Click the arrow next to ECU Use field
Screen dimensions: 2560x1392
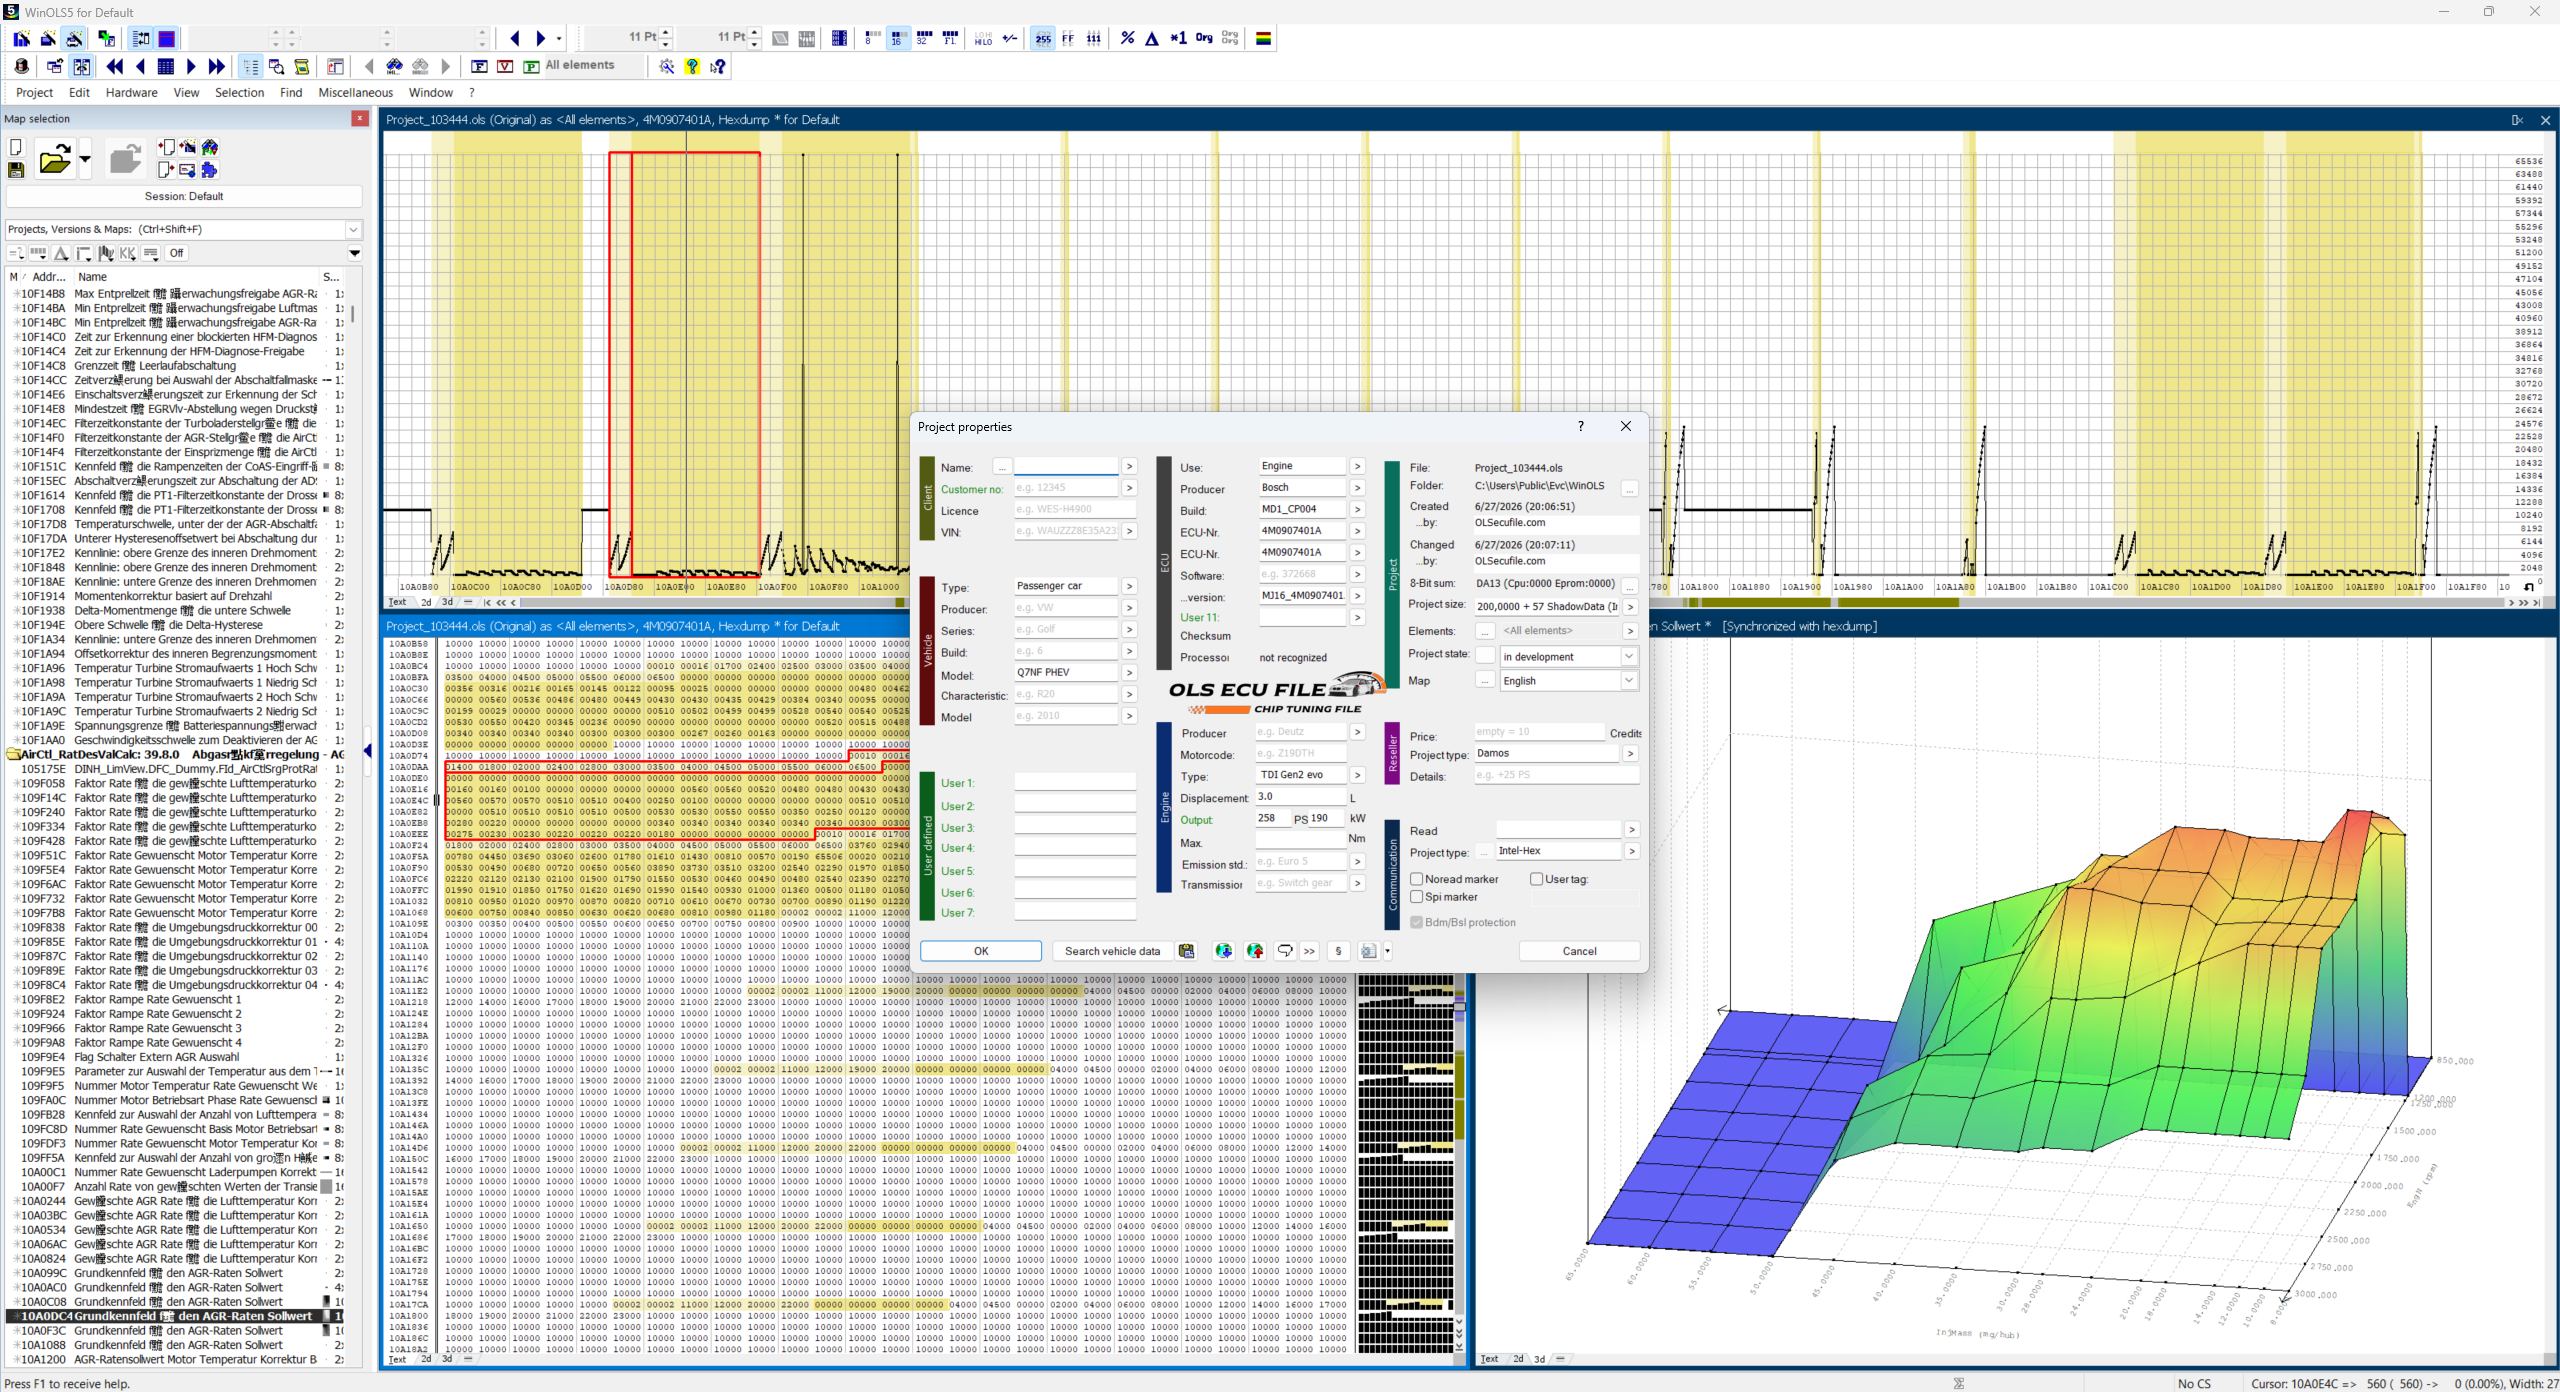click(x=1357, y=466)
